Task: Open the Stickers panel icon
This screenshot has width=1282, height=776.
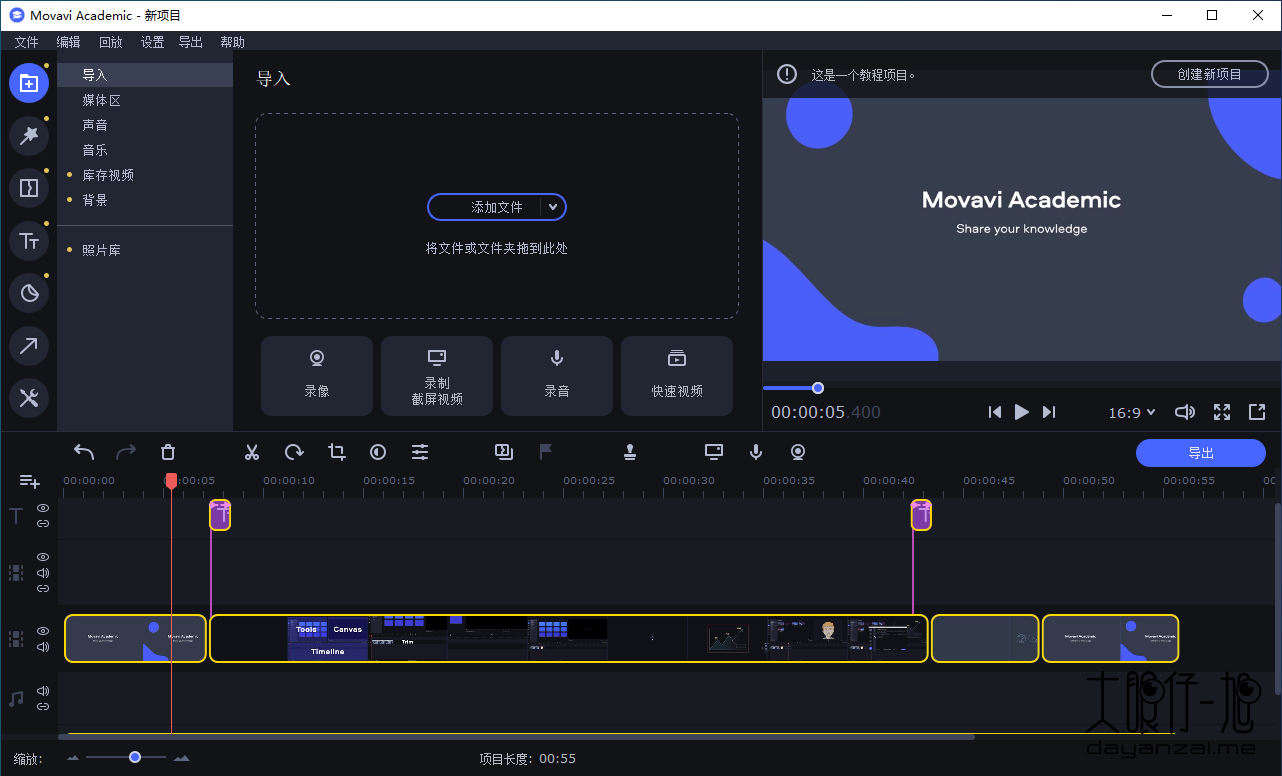Action: tap(29, 293)
